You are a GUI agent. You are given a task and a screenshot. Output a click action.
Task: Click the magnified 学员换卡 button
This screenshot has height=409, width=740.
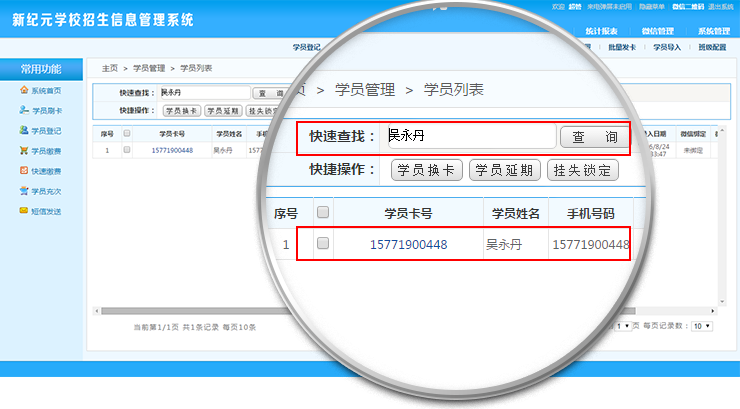(x=427, y=170)
